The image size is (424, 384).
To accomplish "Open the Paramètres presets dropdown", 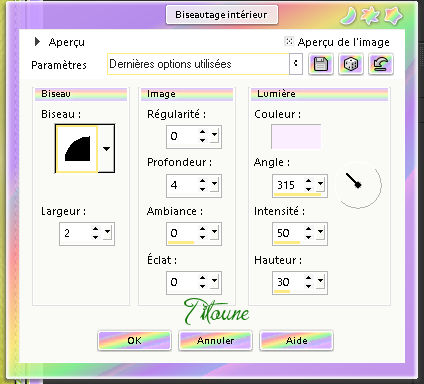I will click(296, 64).
